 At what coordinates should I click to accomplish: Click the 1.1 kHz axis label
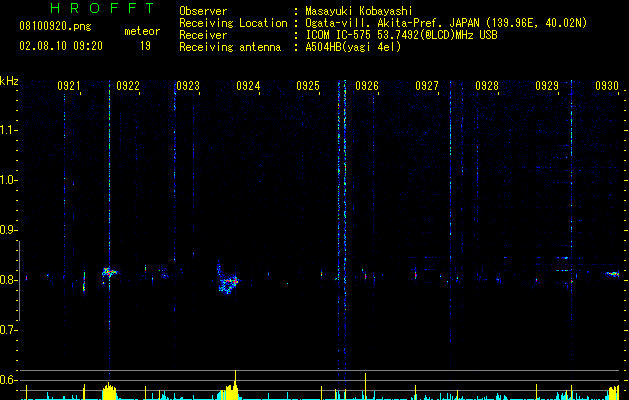pos(8,130)
